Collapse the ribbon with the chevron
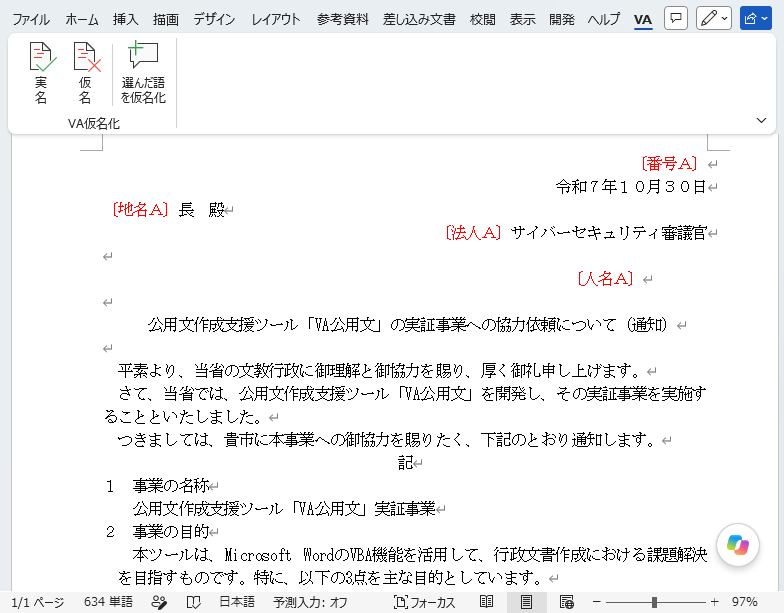Image resolution: width=784 pixels, height=613 pixels. 761,120
